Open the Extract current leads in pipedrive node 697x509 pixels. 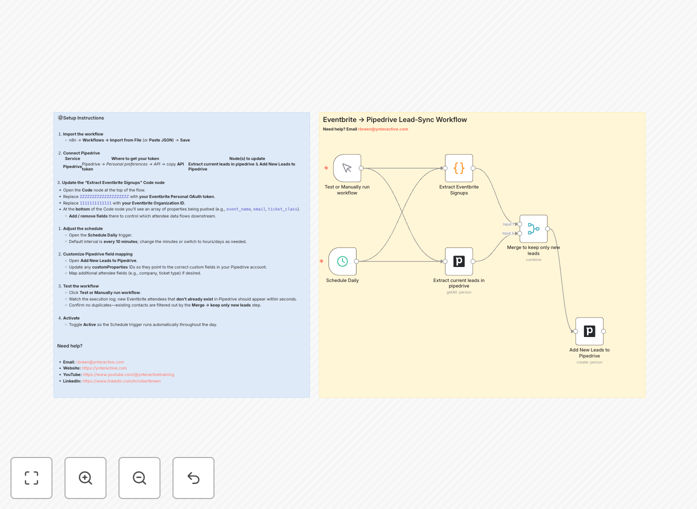point(459,261)
